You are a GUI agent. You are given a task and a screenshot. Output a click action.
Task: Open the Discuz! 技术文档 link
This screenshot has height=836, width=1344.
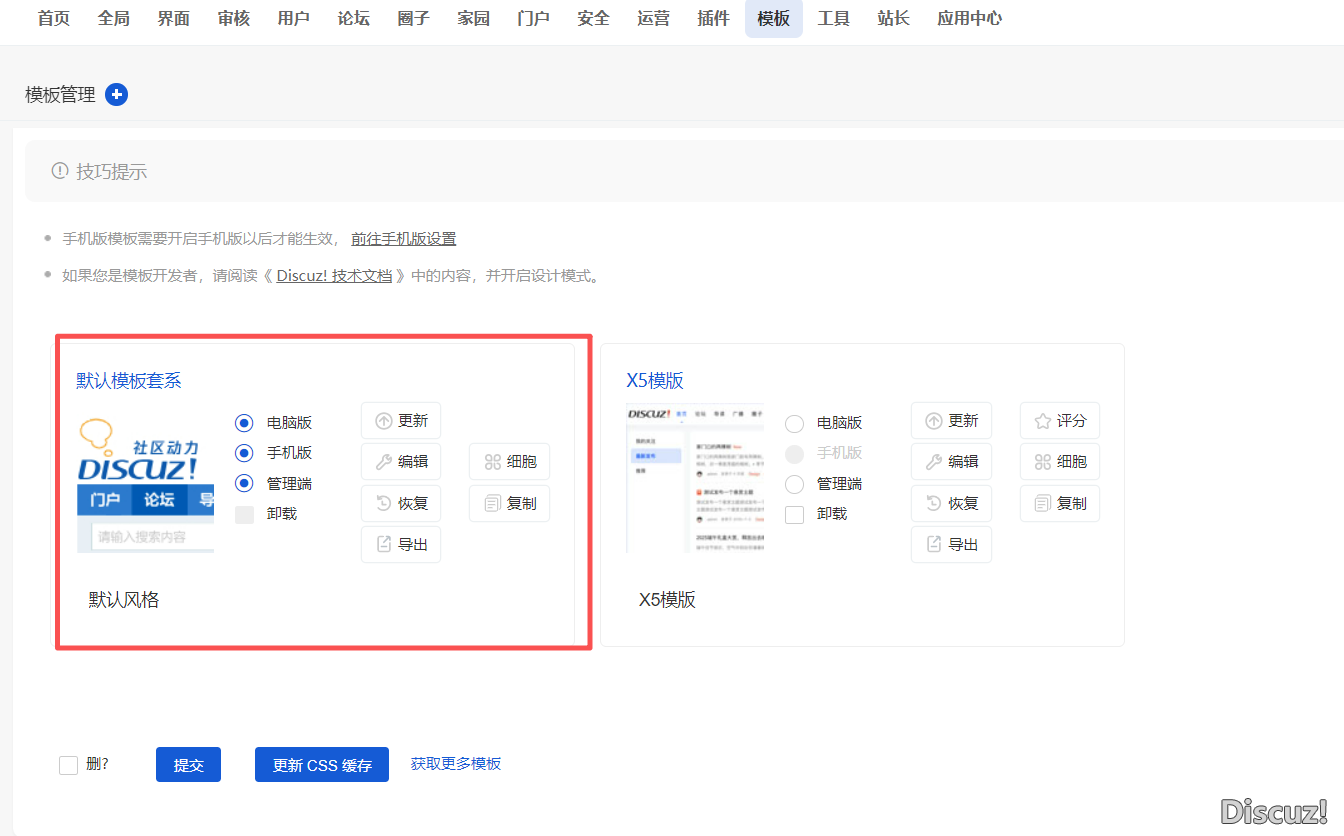pos(334,276)
